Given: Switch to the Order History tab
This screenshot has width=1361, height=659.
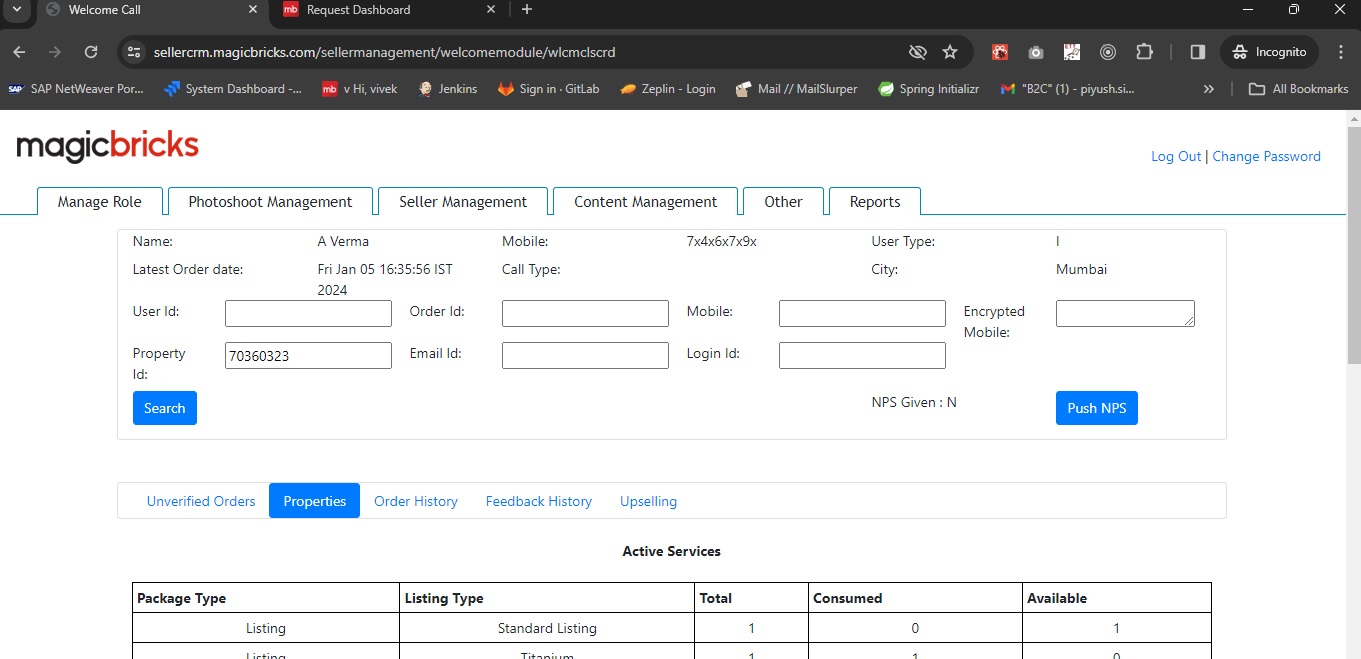Looking at the screenshot, I should [x=416, y=501].
